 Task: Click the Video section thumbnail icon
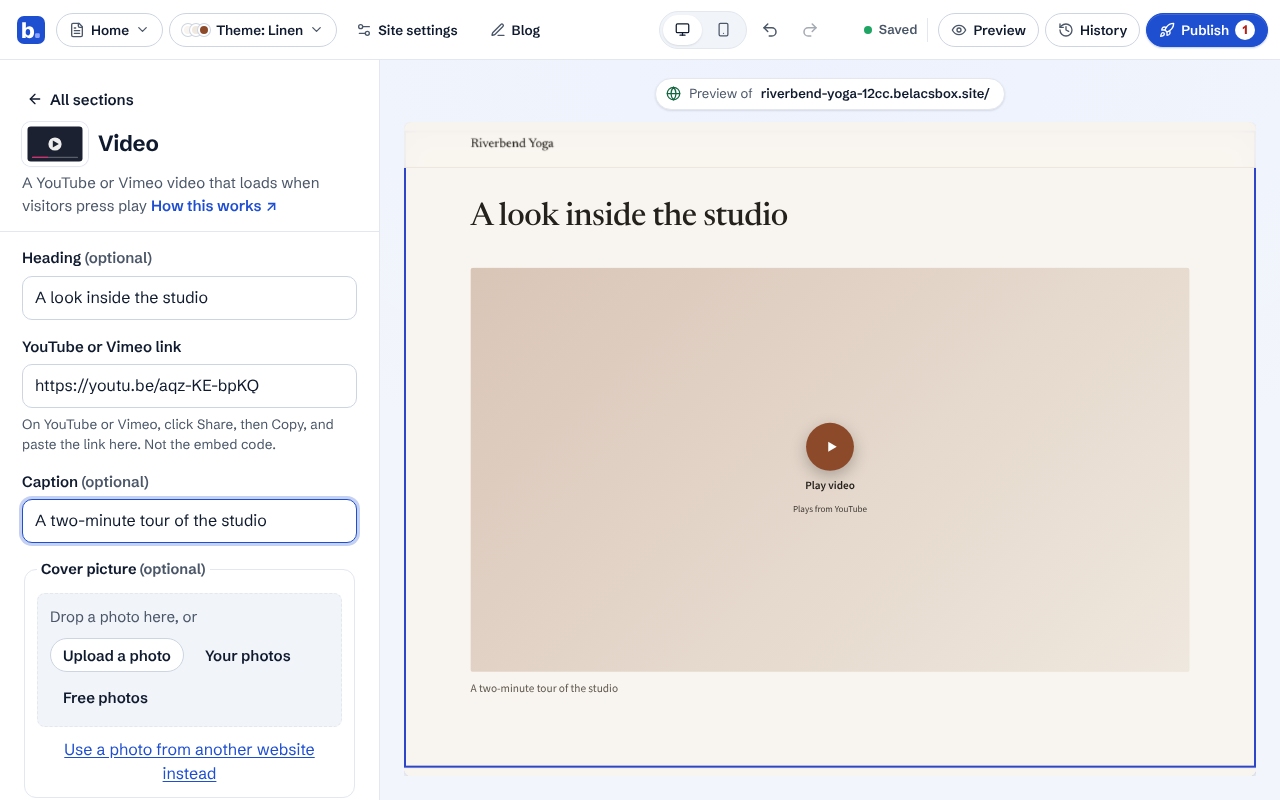[55, 144]
